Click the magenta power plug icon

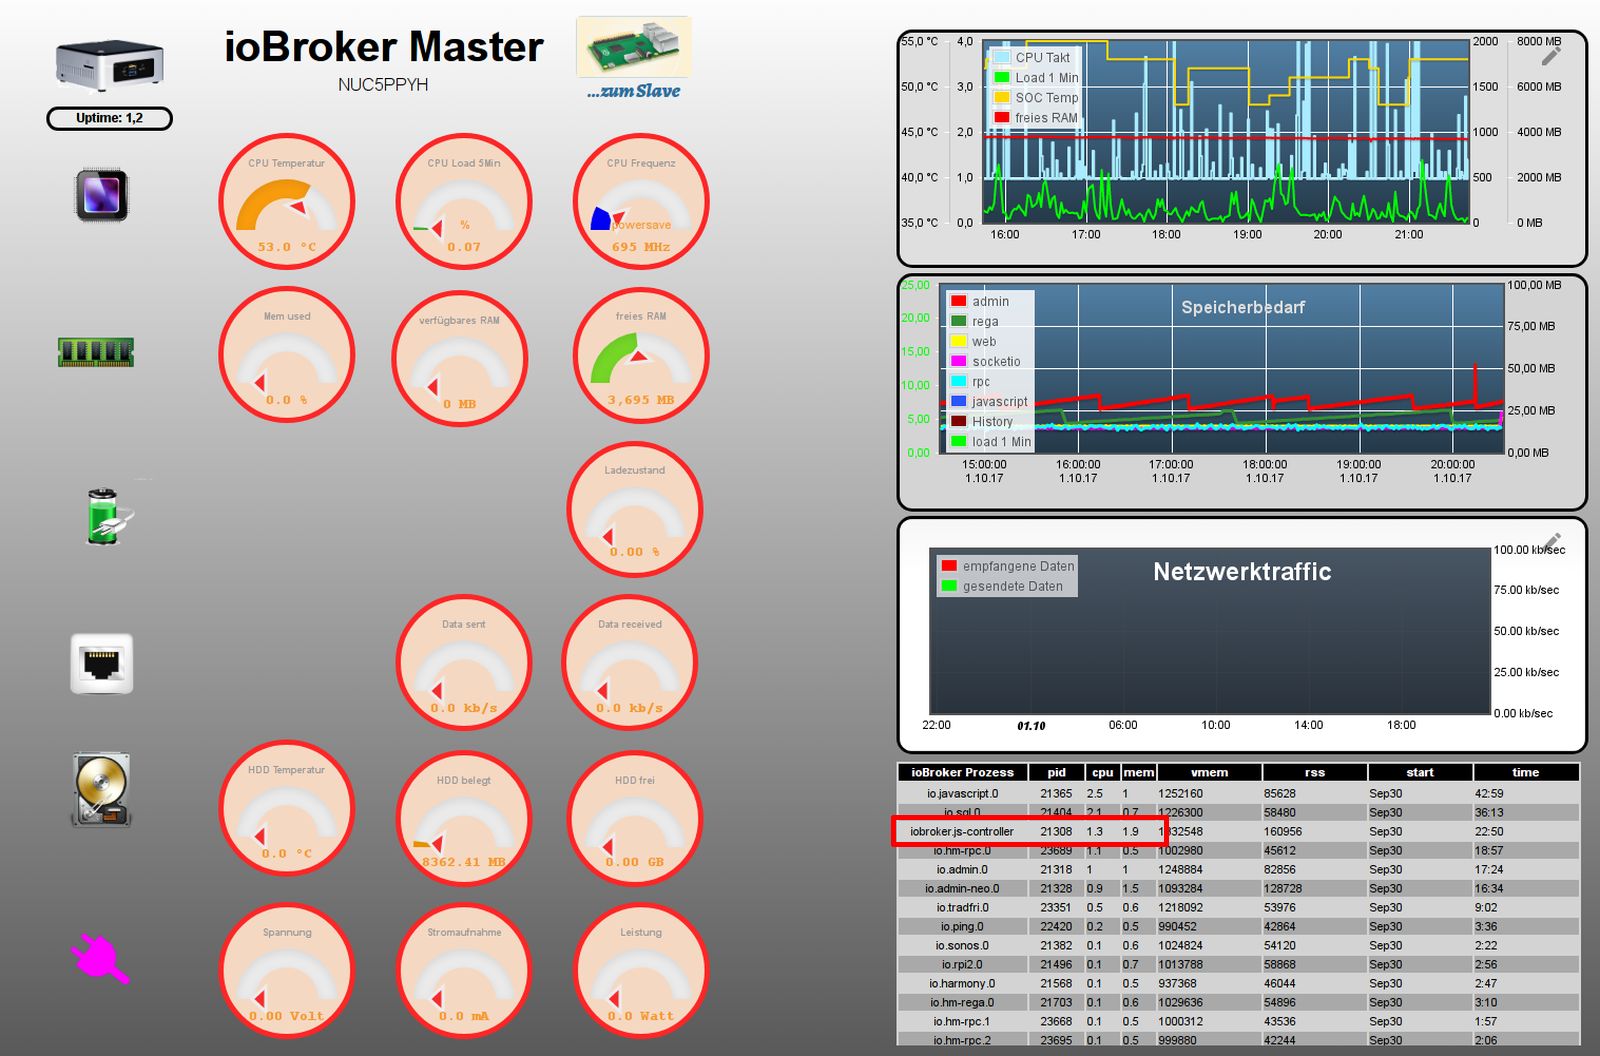[100, 958]
